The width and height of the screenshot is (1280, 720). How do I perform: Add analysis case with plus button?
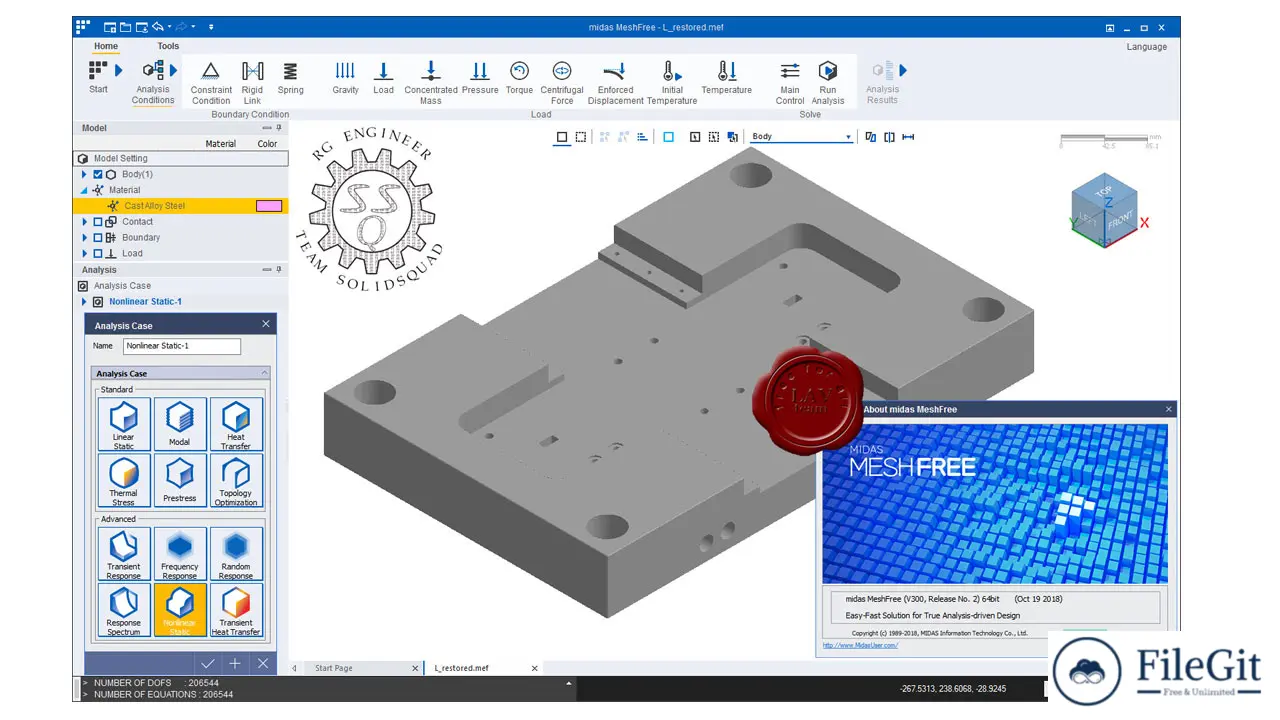click(x=235, y=663)
